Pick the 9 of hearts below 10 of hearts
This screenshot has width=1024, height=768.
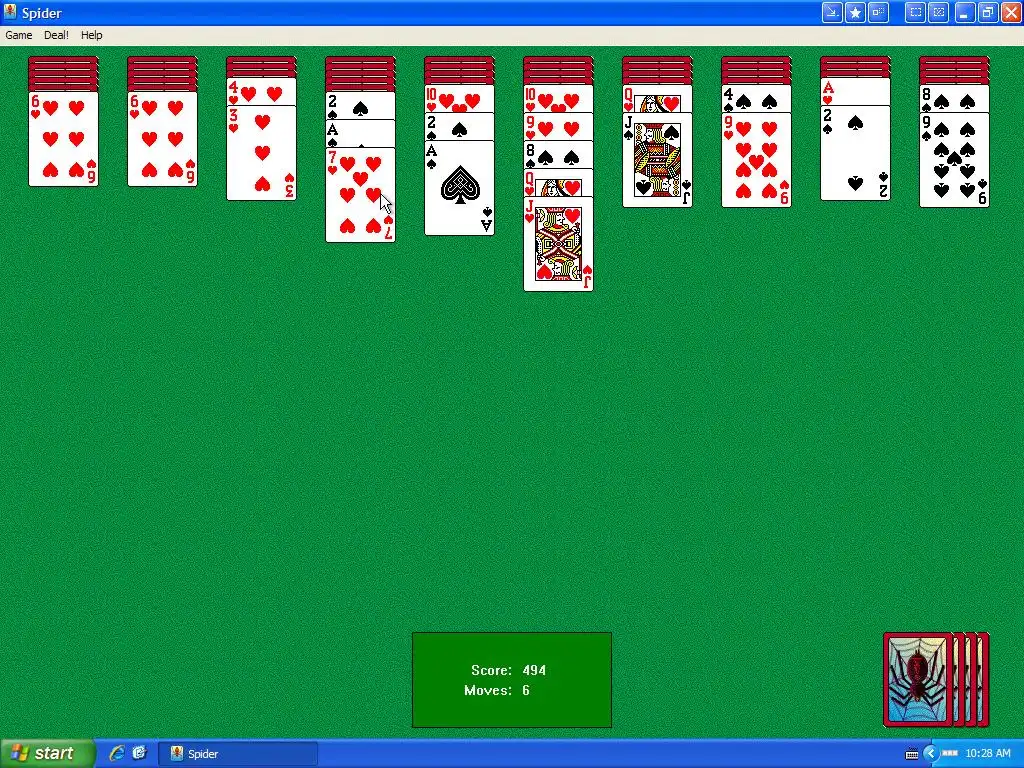pos(558,127)
